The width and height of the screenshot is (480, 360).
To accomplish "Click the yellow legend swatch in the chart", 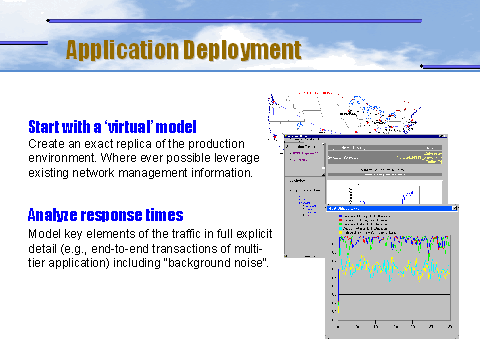I will (x=340, y=232).
